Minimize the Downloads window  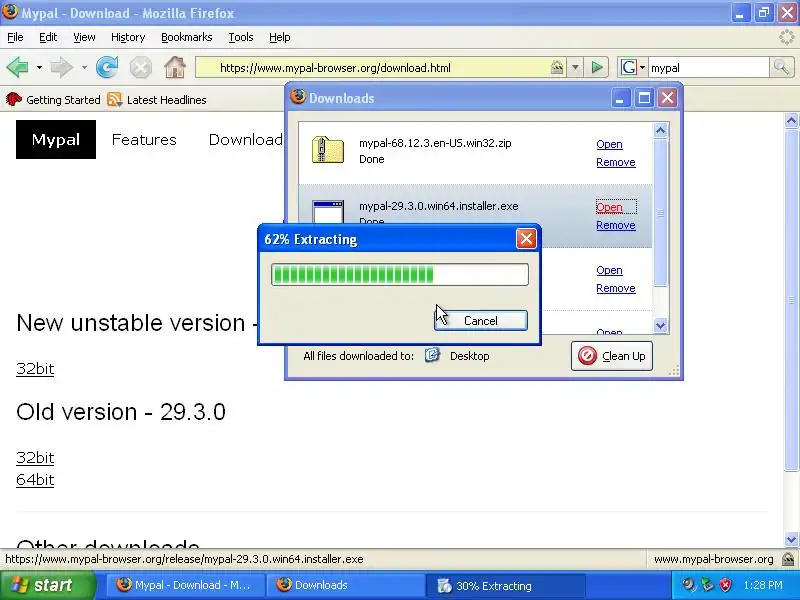click(620, 97)
